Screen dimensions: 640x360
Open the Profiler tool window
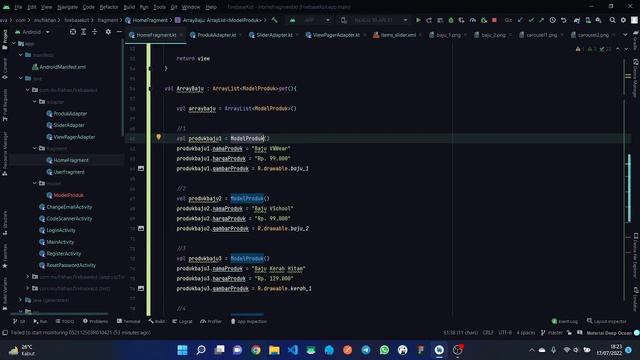pos(211,322)
